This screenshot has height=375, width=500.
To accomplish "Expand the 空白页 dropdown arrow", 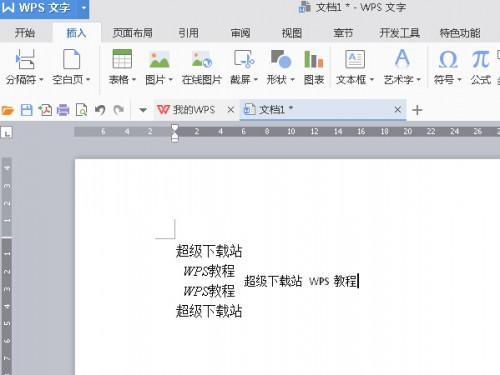I will point(88,80).
